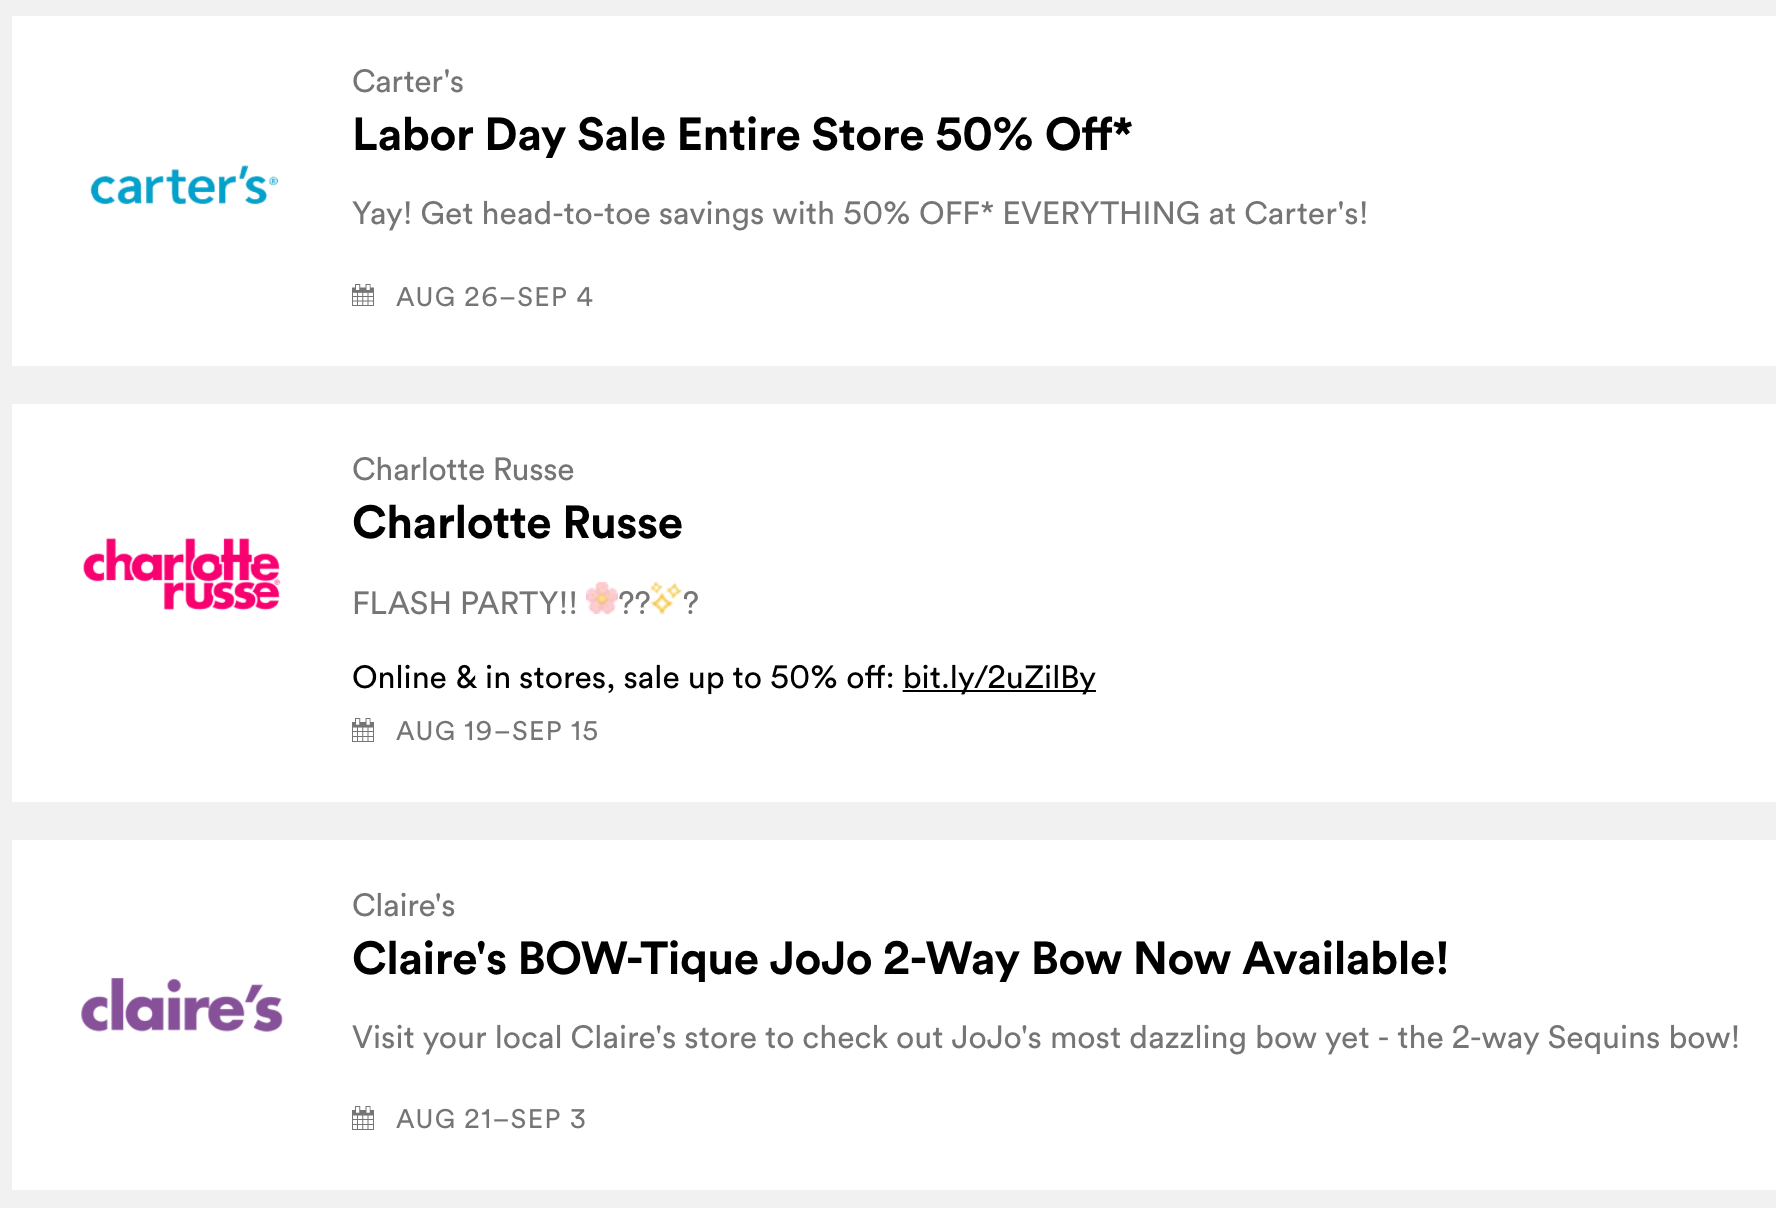Click the AUG 19–SEP 15 date range
Screen dimensions: 1776x1208
pyautogui.click(x=497, y=731)
